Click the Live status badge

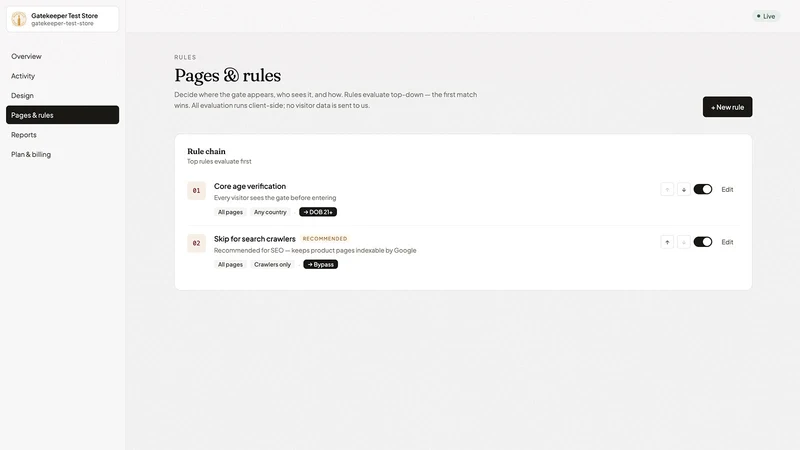coord(766,16)
